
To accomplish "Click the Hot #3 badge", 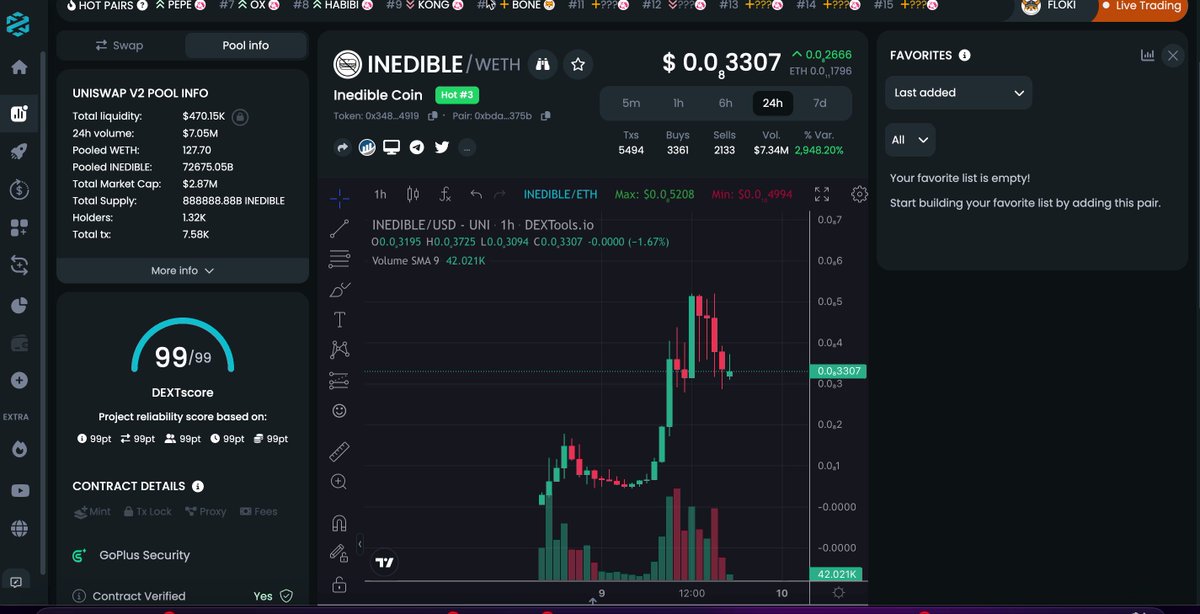I will [x=456, y=96].
